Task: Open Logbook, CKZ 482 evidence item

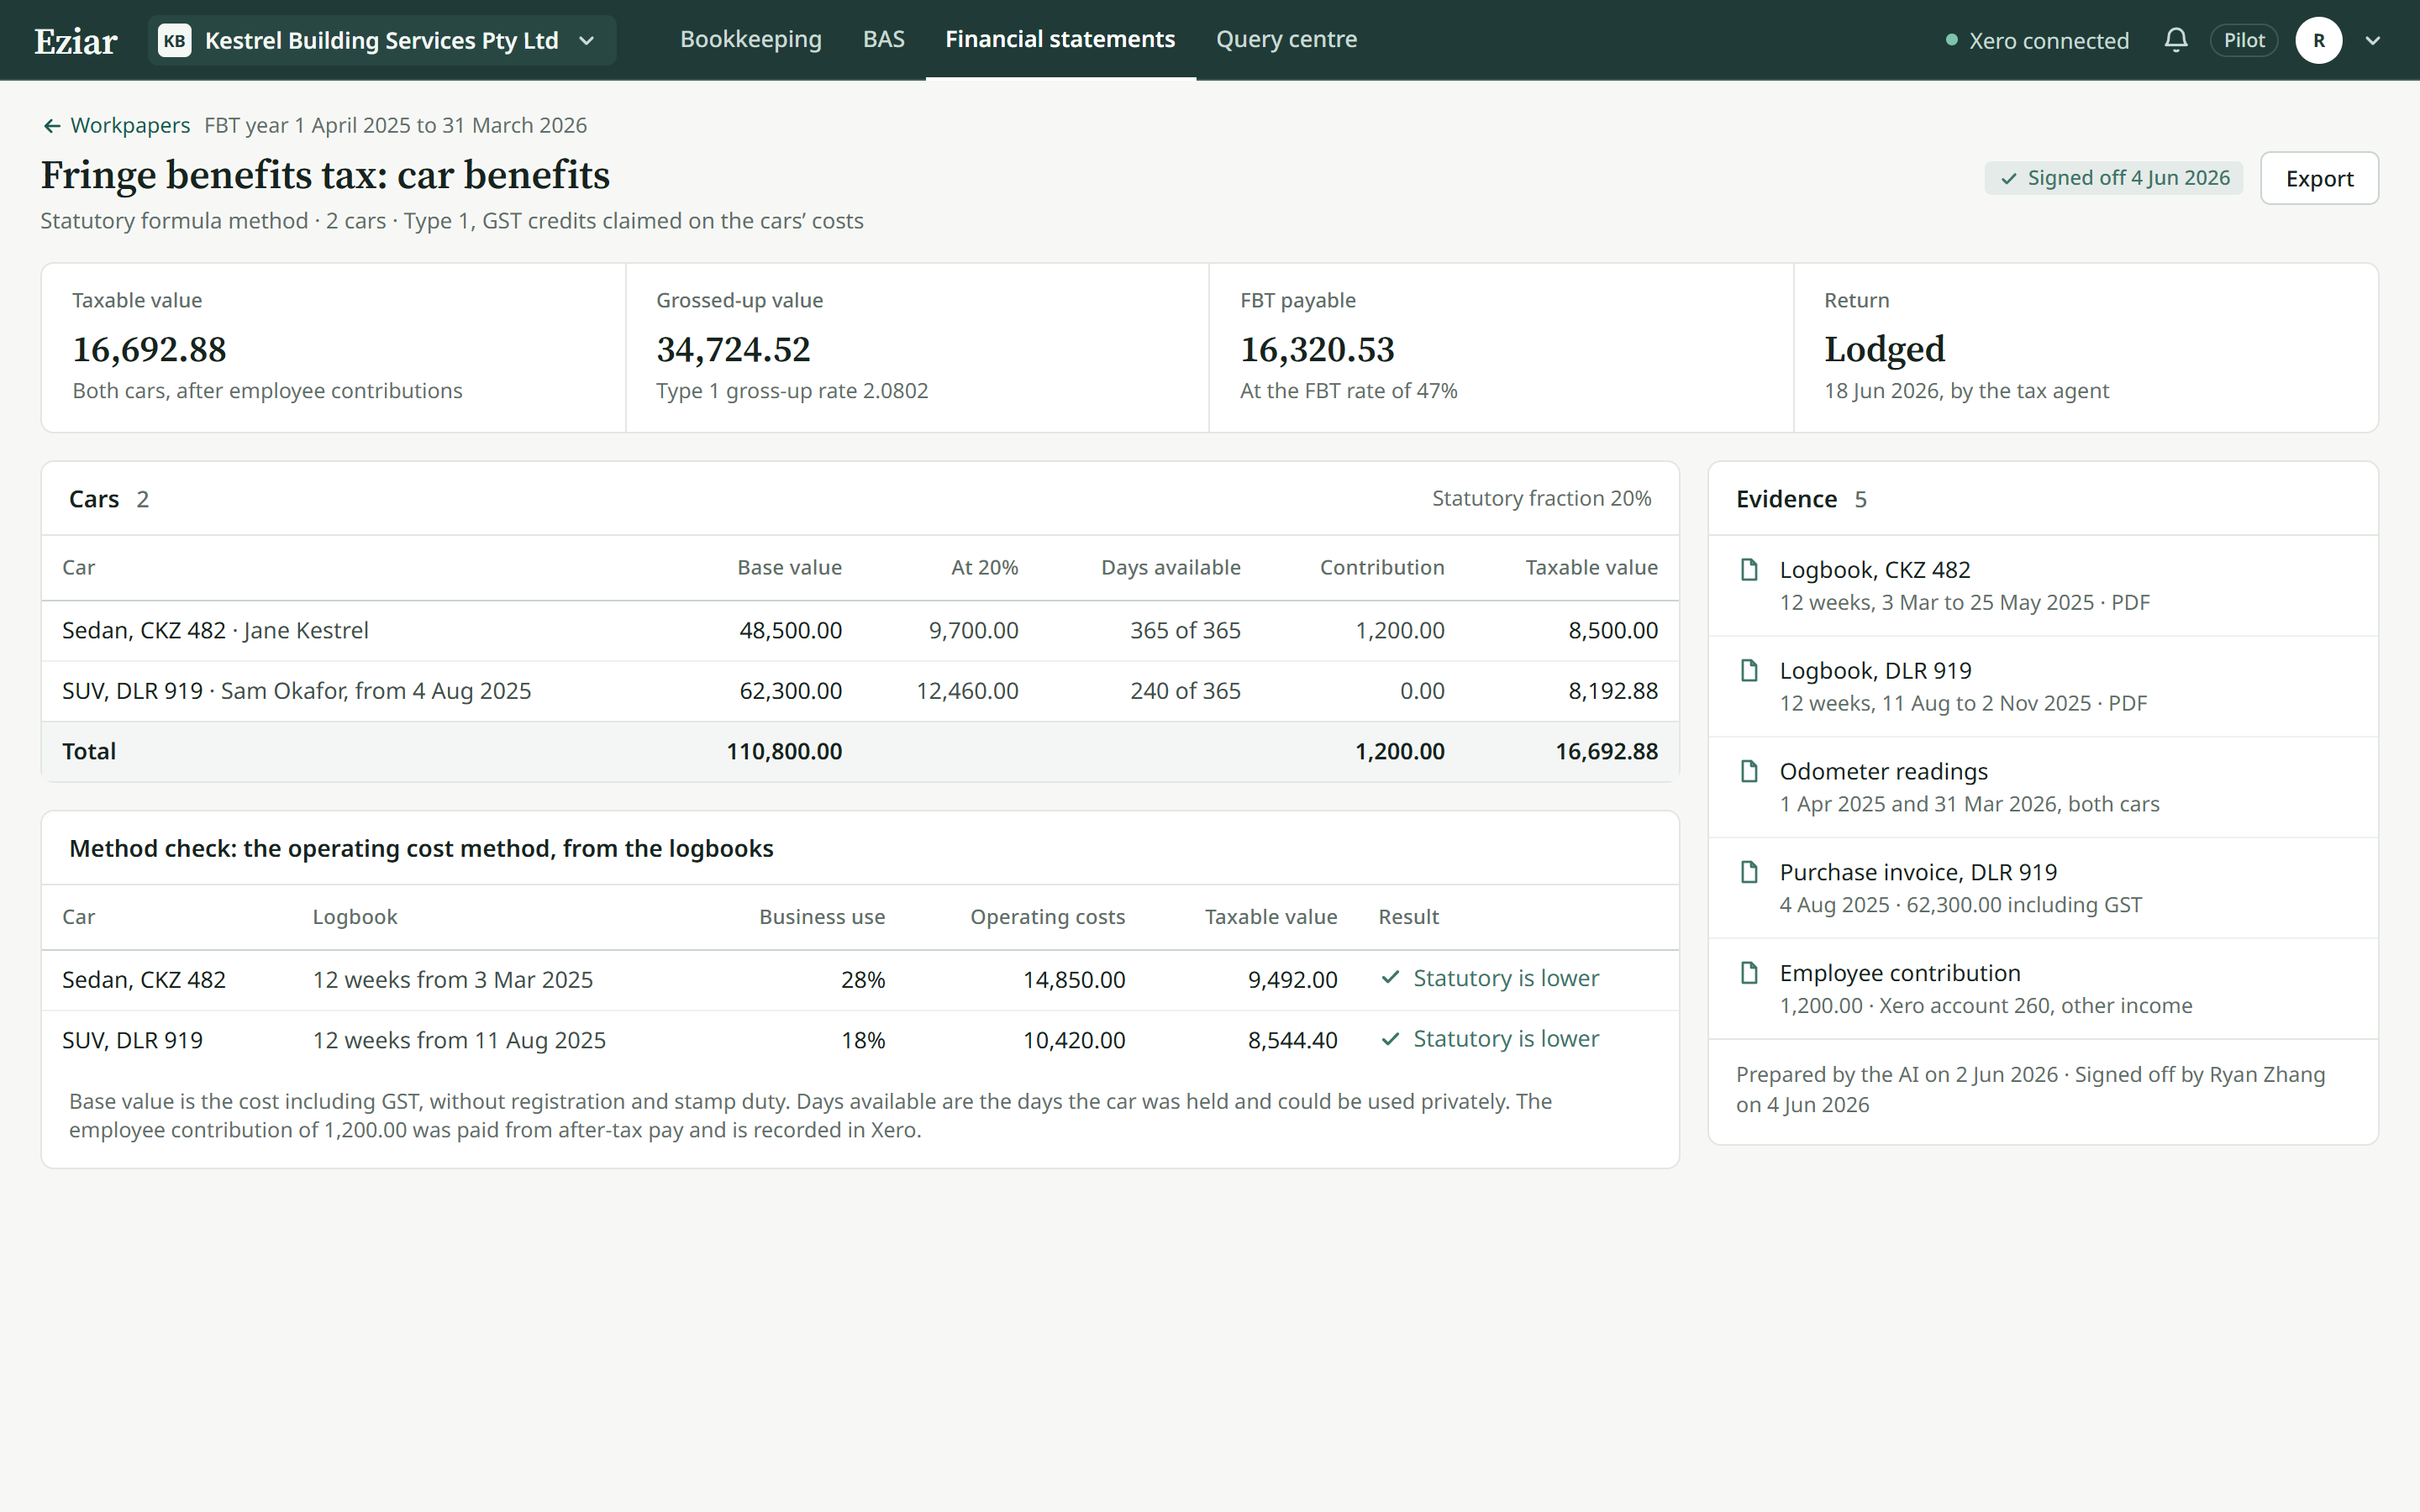Action: [x=2043, y=586]
